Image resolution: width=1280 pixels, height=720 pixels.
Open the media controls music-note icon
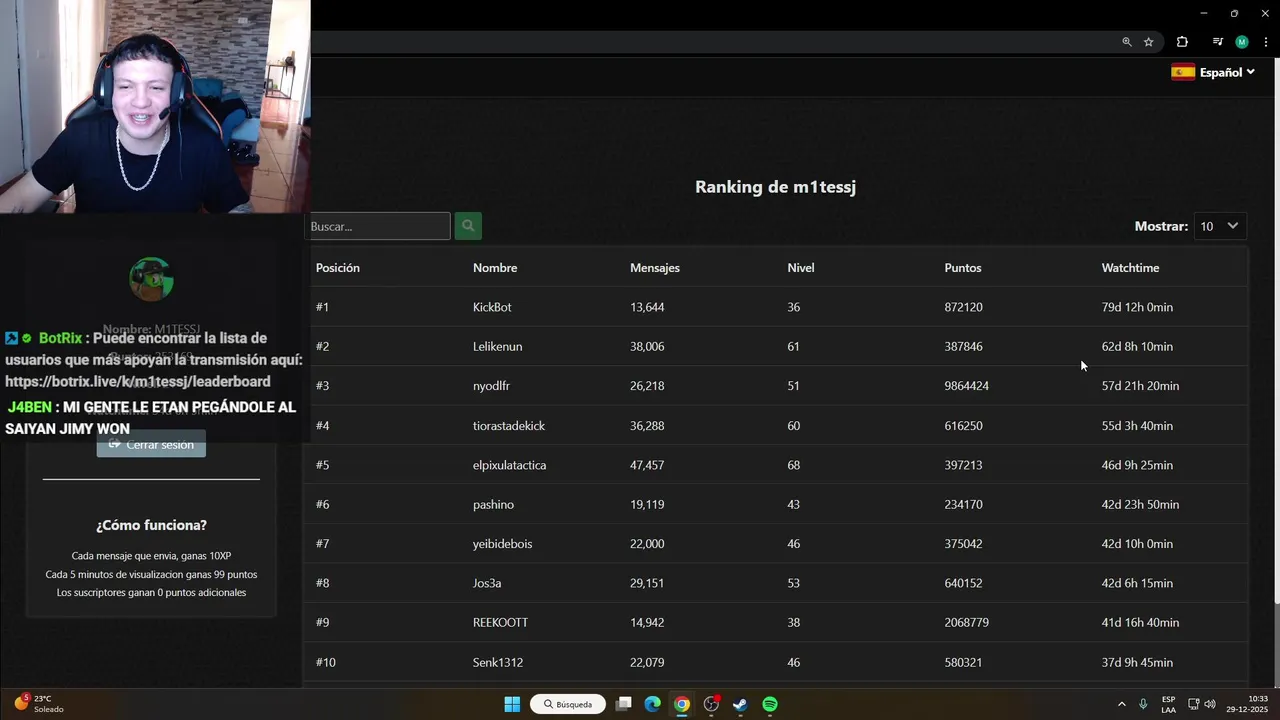1217,42
